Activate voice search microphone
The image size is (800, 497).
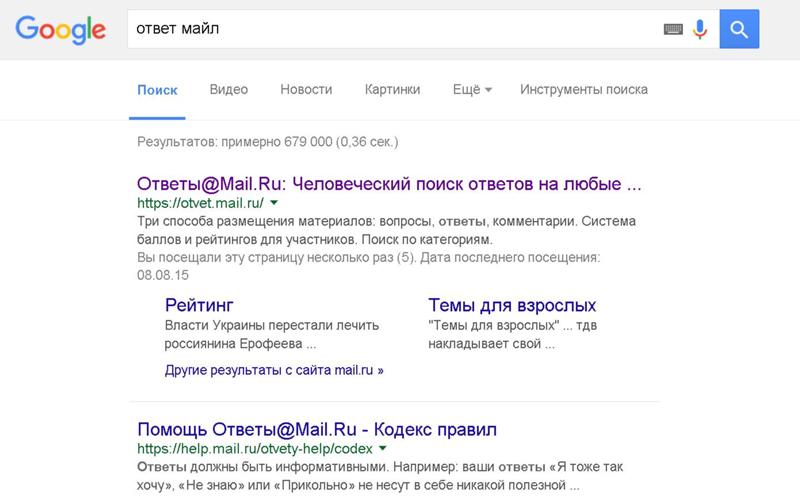tap(700, 29)
